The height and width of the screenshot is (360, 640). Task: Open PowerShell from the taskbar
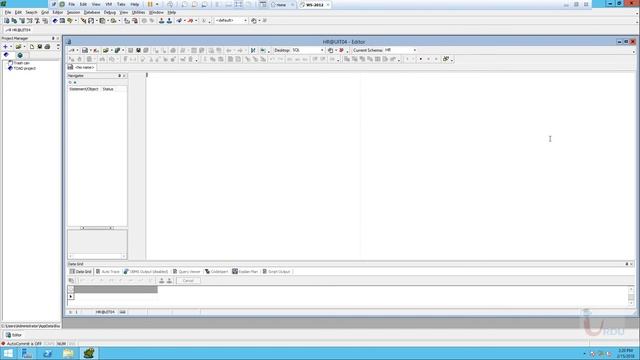[47, 353]
